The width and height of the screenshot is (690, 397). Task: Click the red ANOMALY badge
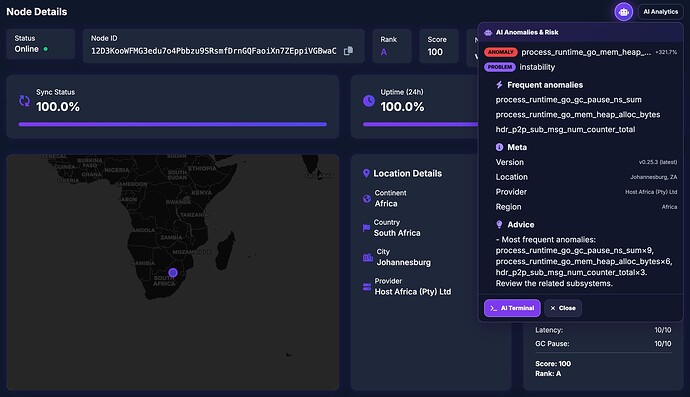tap(501, 52)
